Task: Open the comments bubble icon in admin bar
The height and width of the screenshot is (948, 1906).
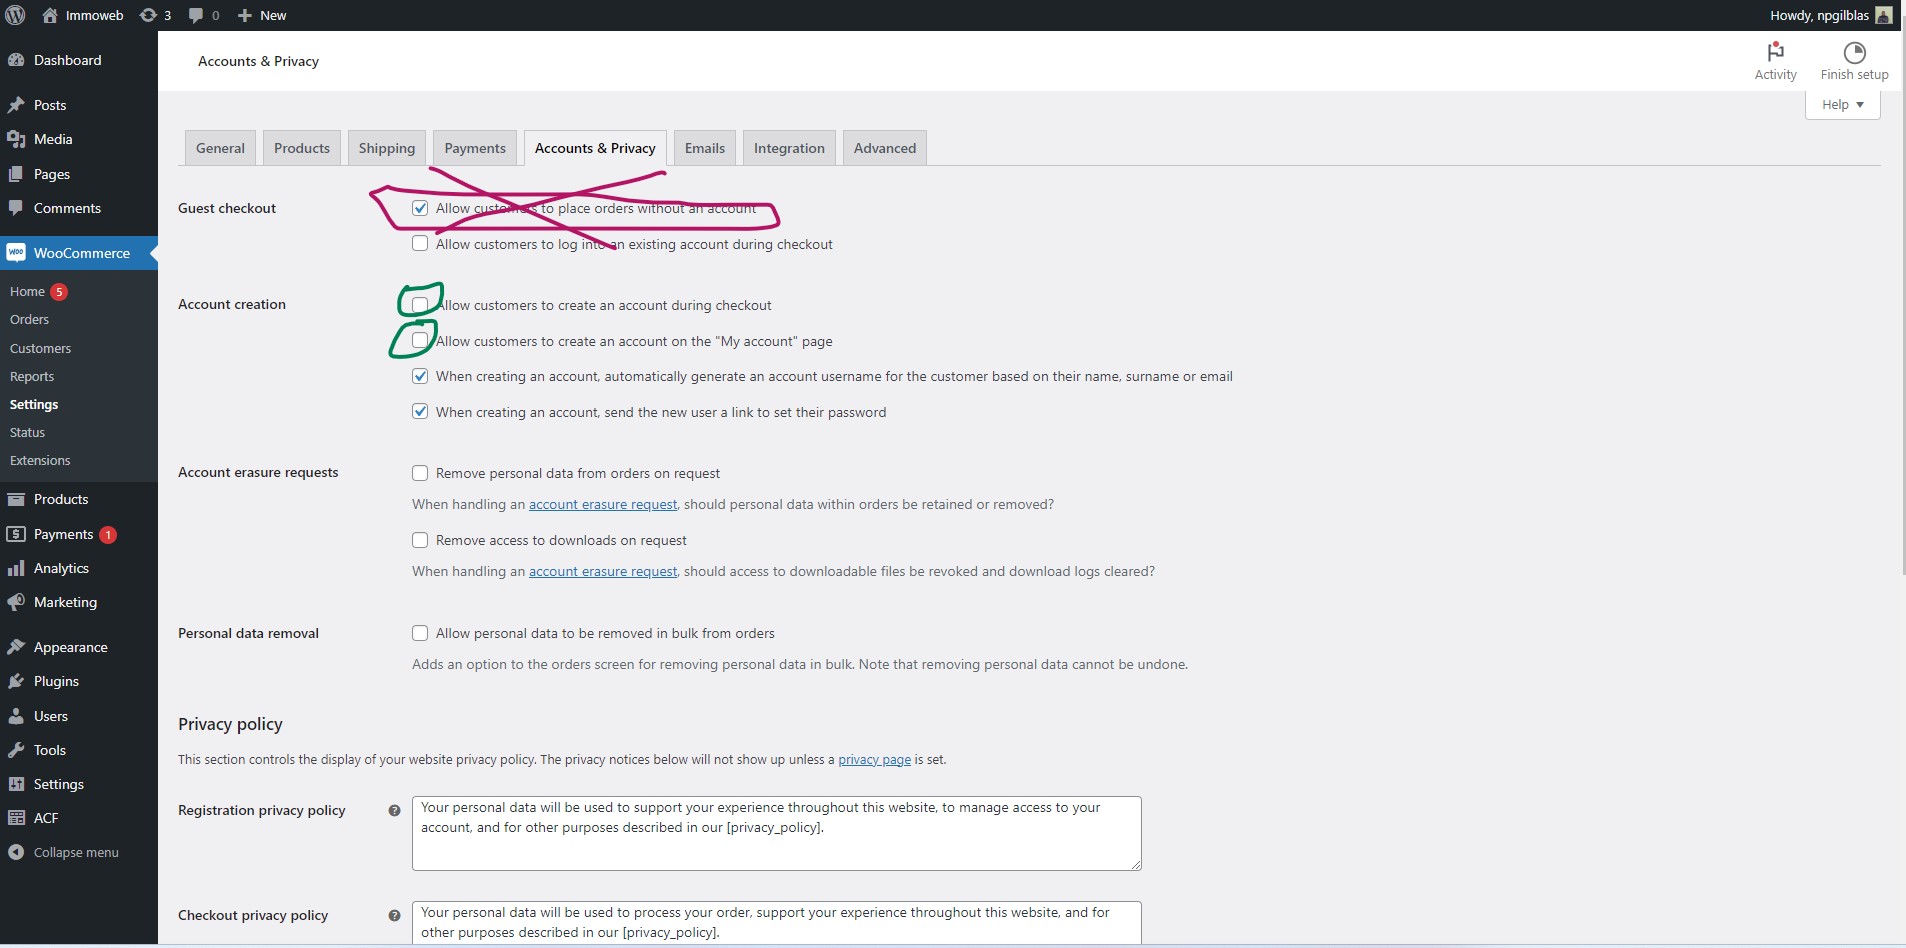Action: pos(196,15)
